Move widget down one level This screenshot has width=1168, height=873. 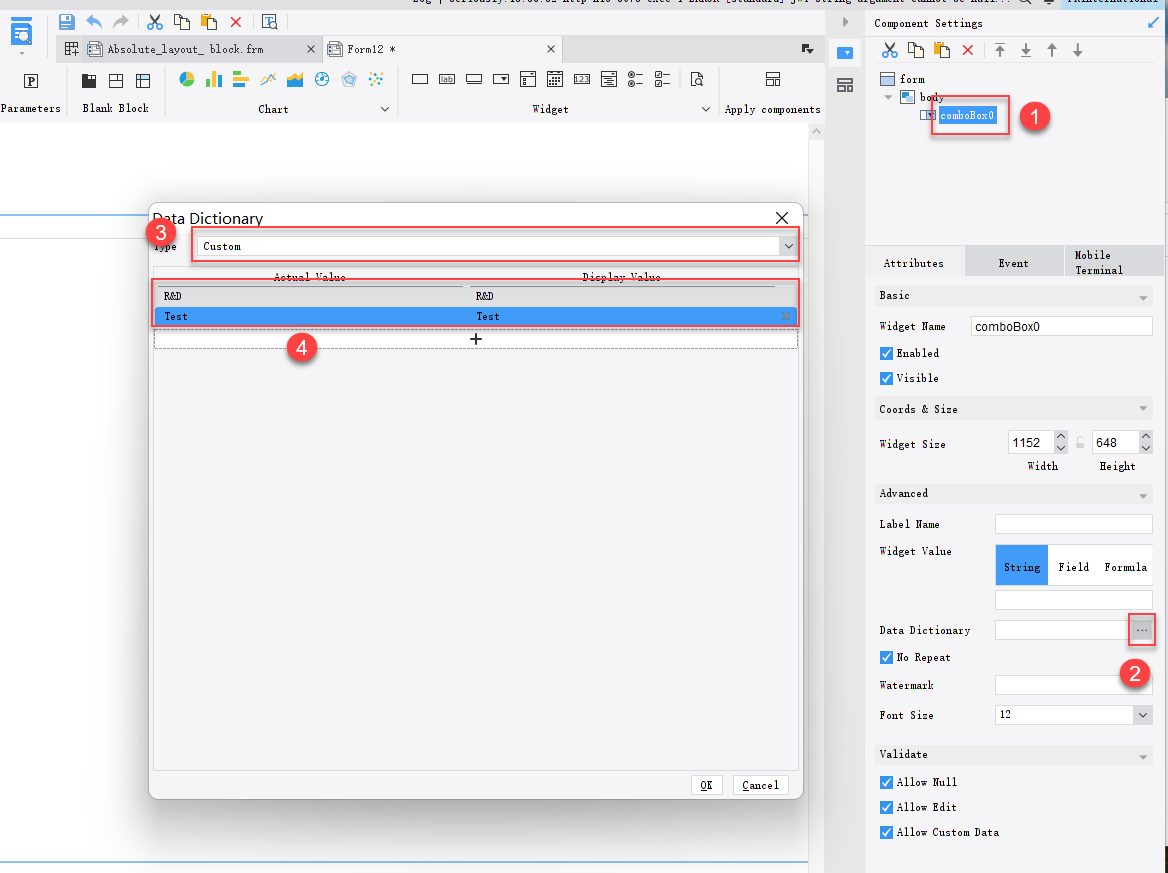pos(1078,50)
